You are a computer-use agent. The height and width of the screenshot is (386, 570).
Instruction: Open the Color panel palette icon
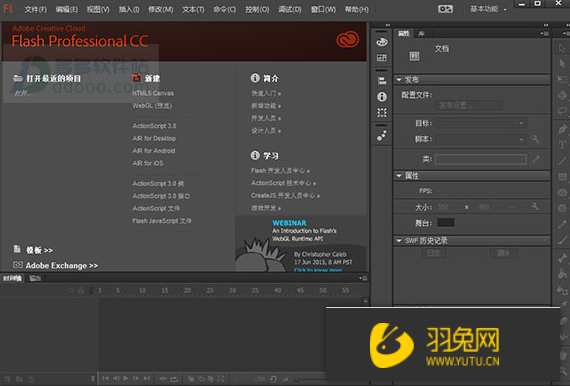(382, 42)
